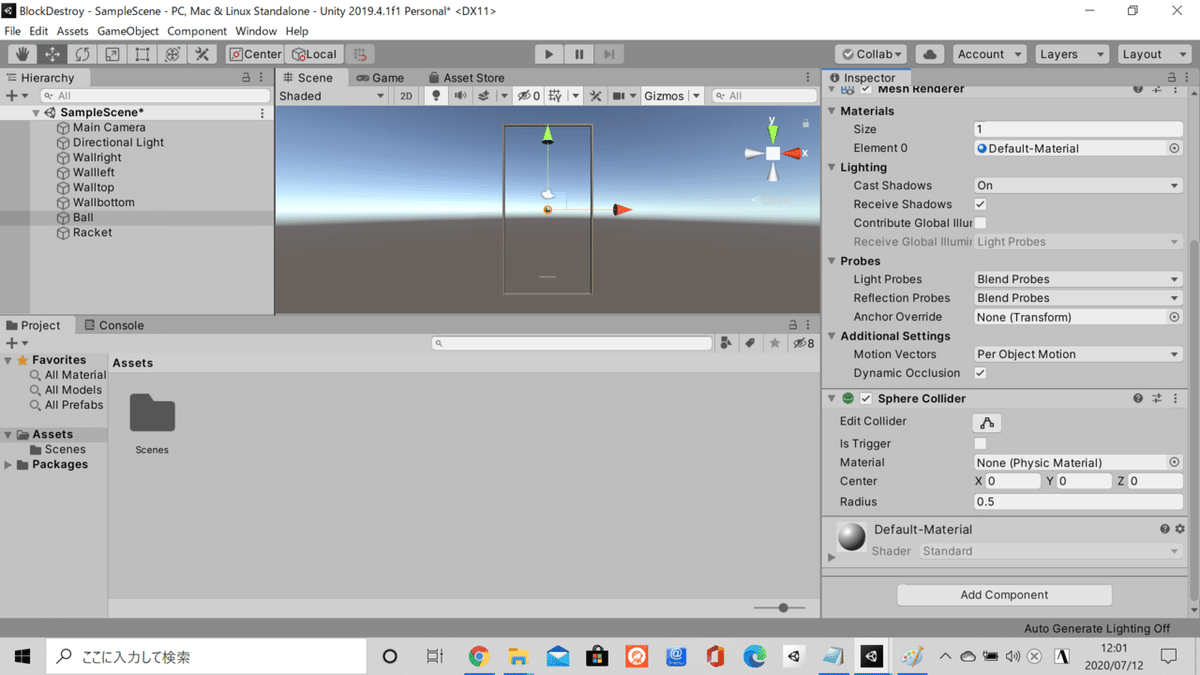The width and height of the screenshot is (1200, 675).
Task: Switch to the Asset Store tab
Action: coord(467,77)
